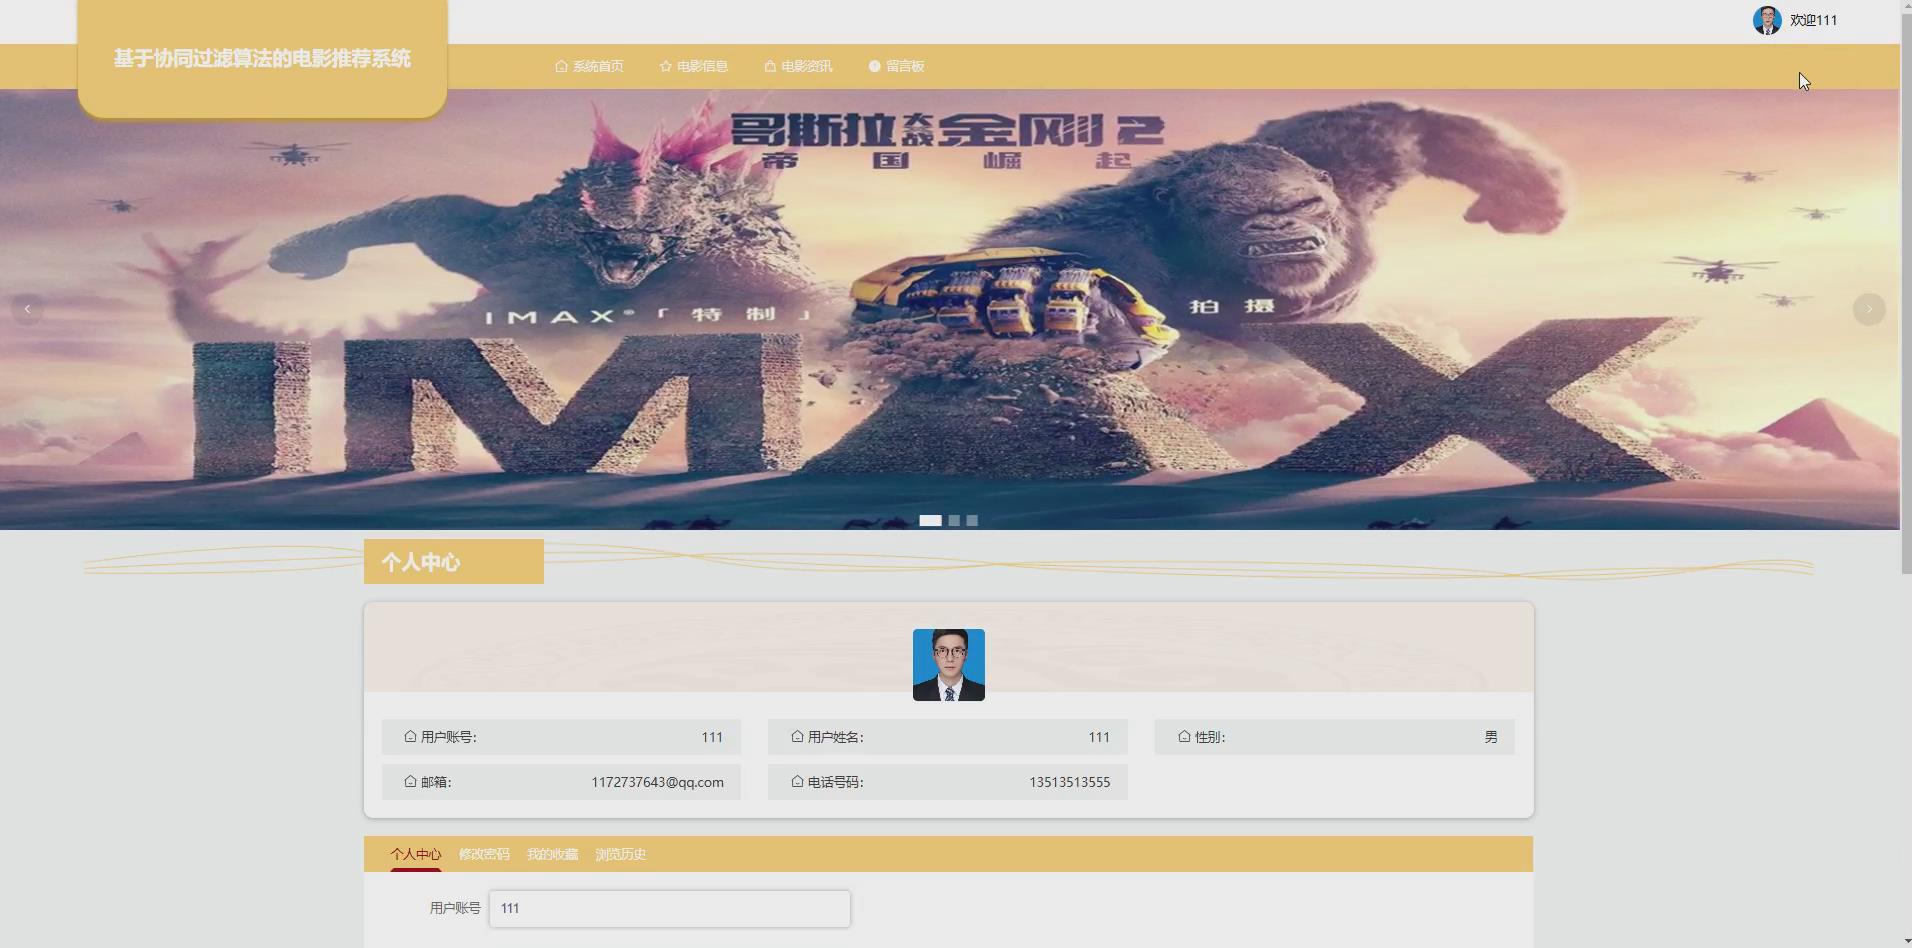Viewport: 1912px width, 948px height.
Task: Click the large profile photo
Action: pos(949,665)
